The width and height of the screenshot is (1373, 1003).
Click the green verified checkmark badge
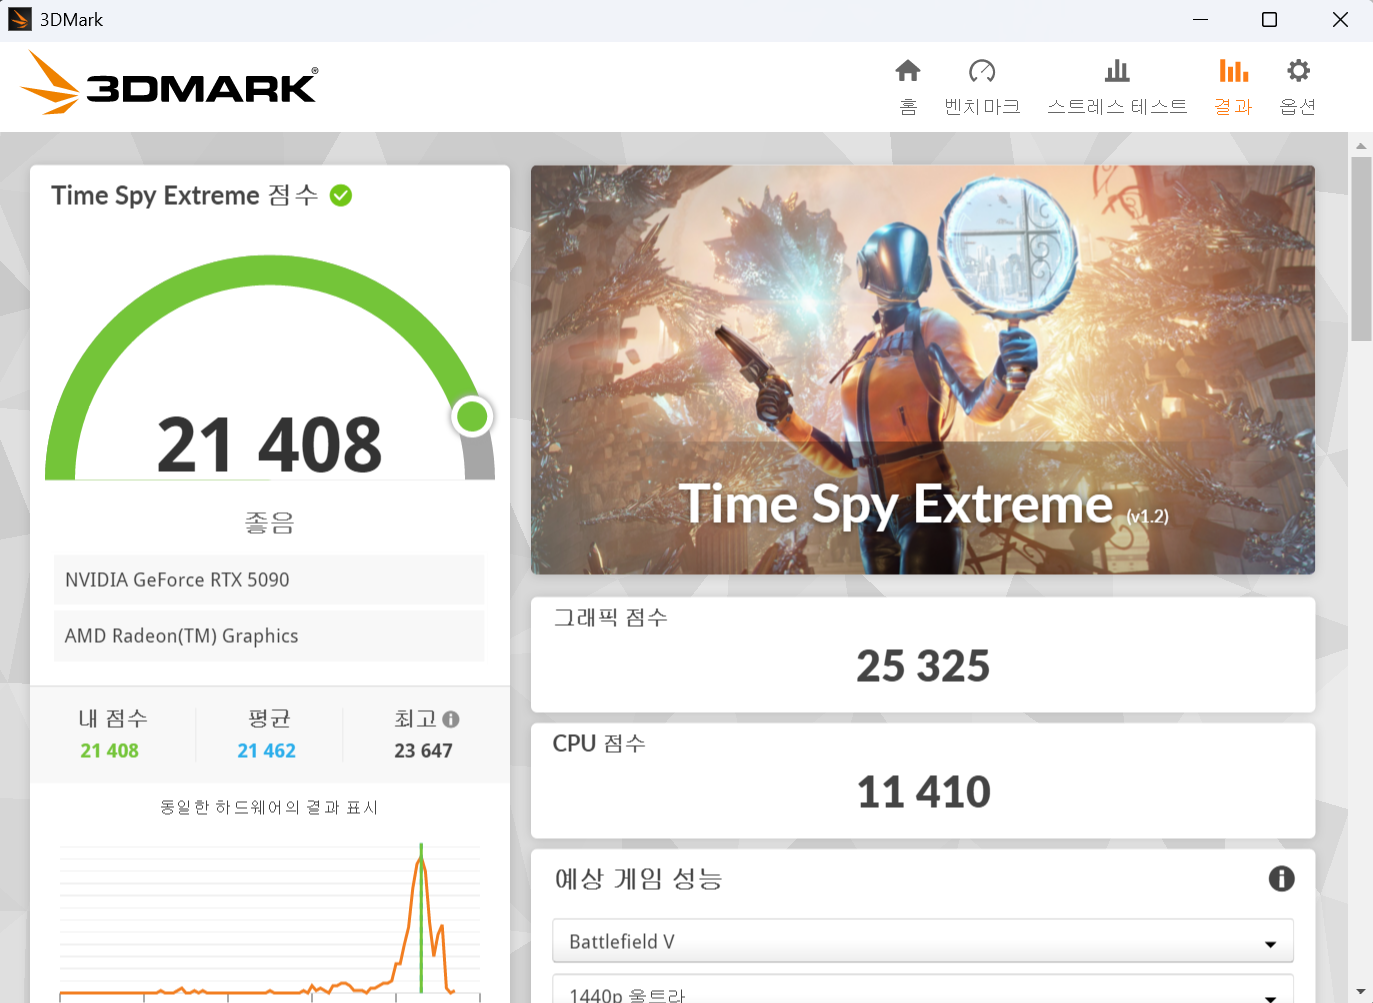(341, 195)
